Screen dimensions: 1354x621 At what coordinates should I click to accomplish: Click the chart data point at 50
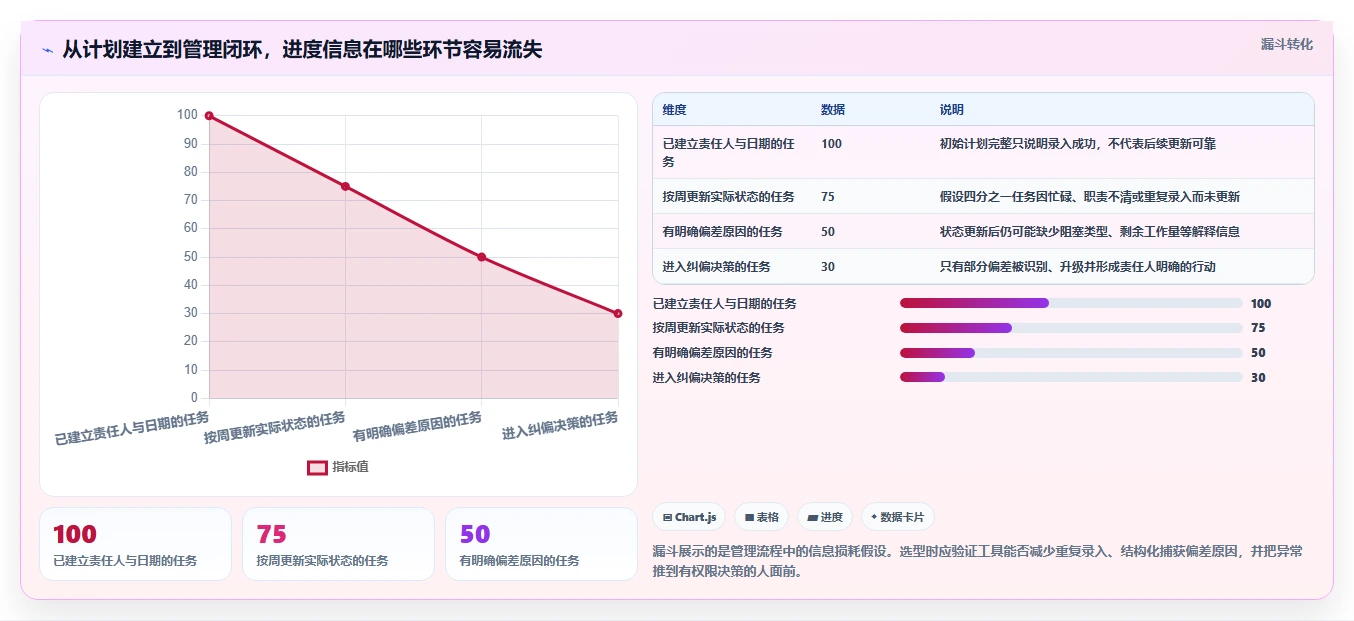[482, 257]
